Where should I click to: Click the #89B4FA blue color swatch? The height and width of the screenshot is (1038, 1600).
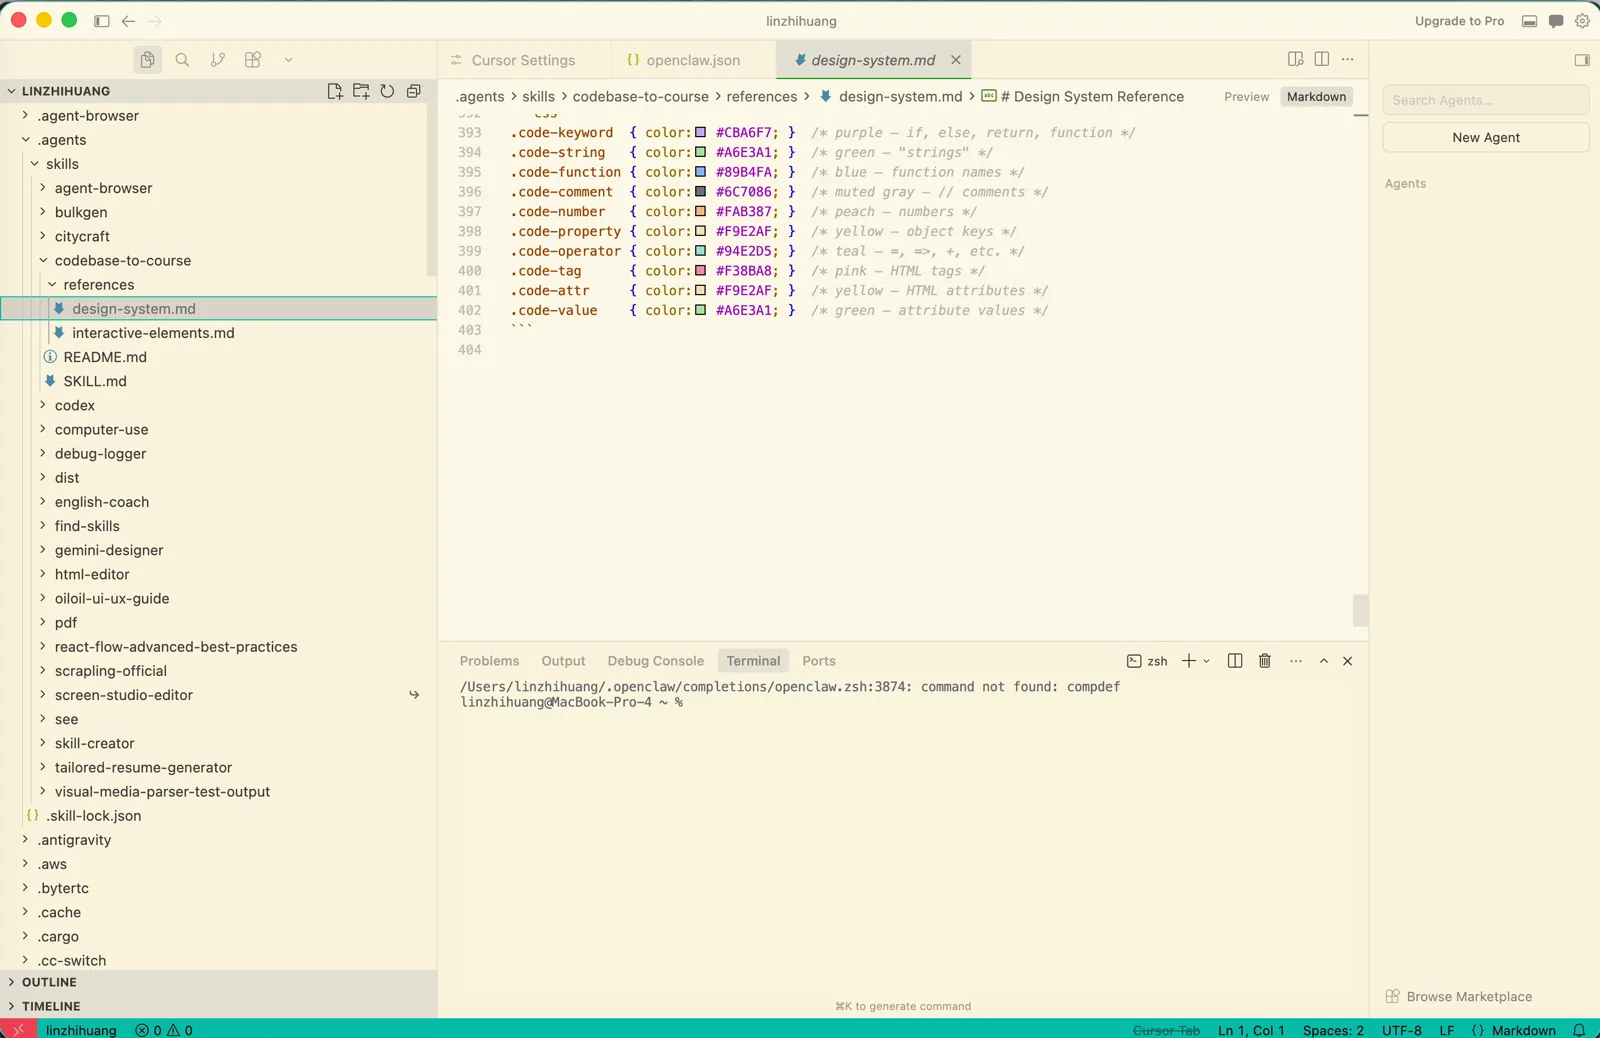coord(701,172)
